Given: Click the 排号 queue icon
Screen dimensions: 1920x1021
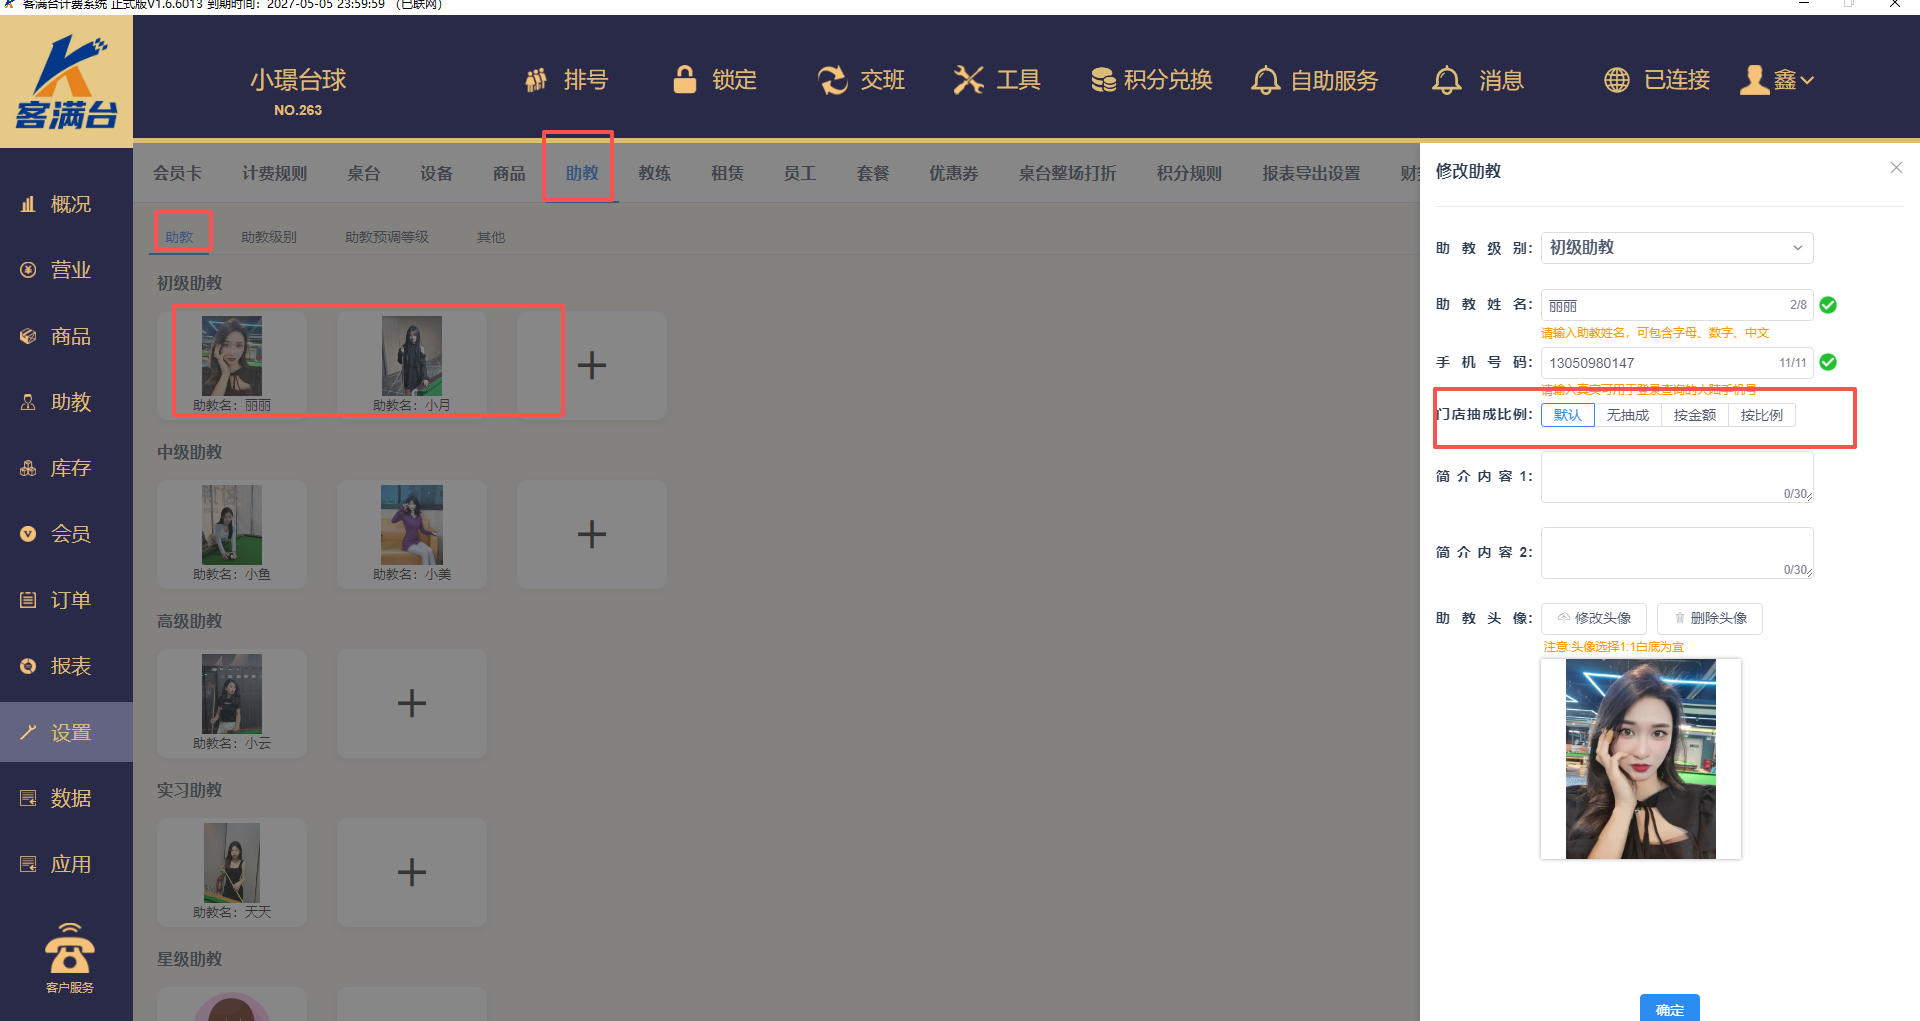Looking at the screenshot, I should click(537, 80).
